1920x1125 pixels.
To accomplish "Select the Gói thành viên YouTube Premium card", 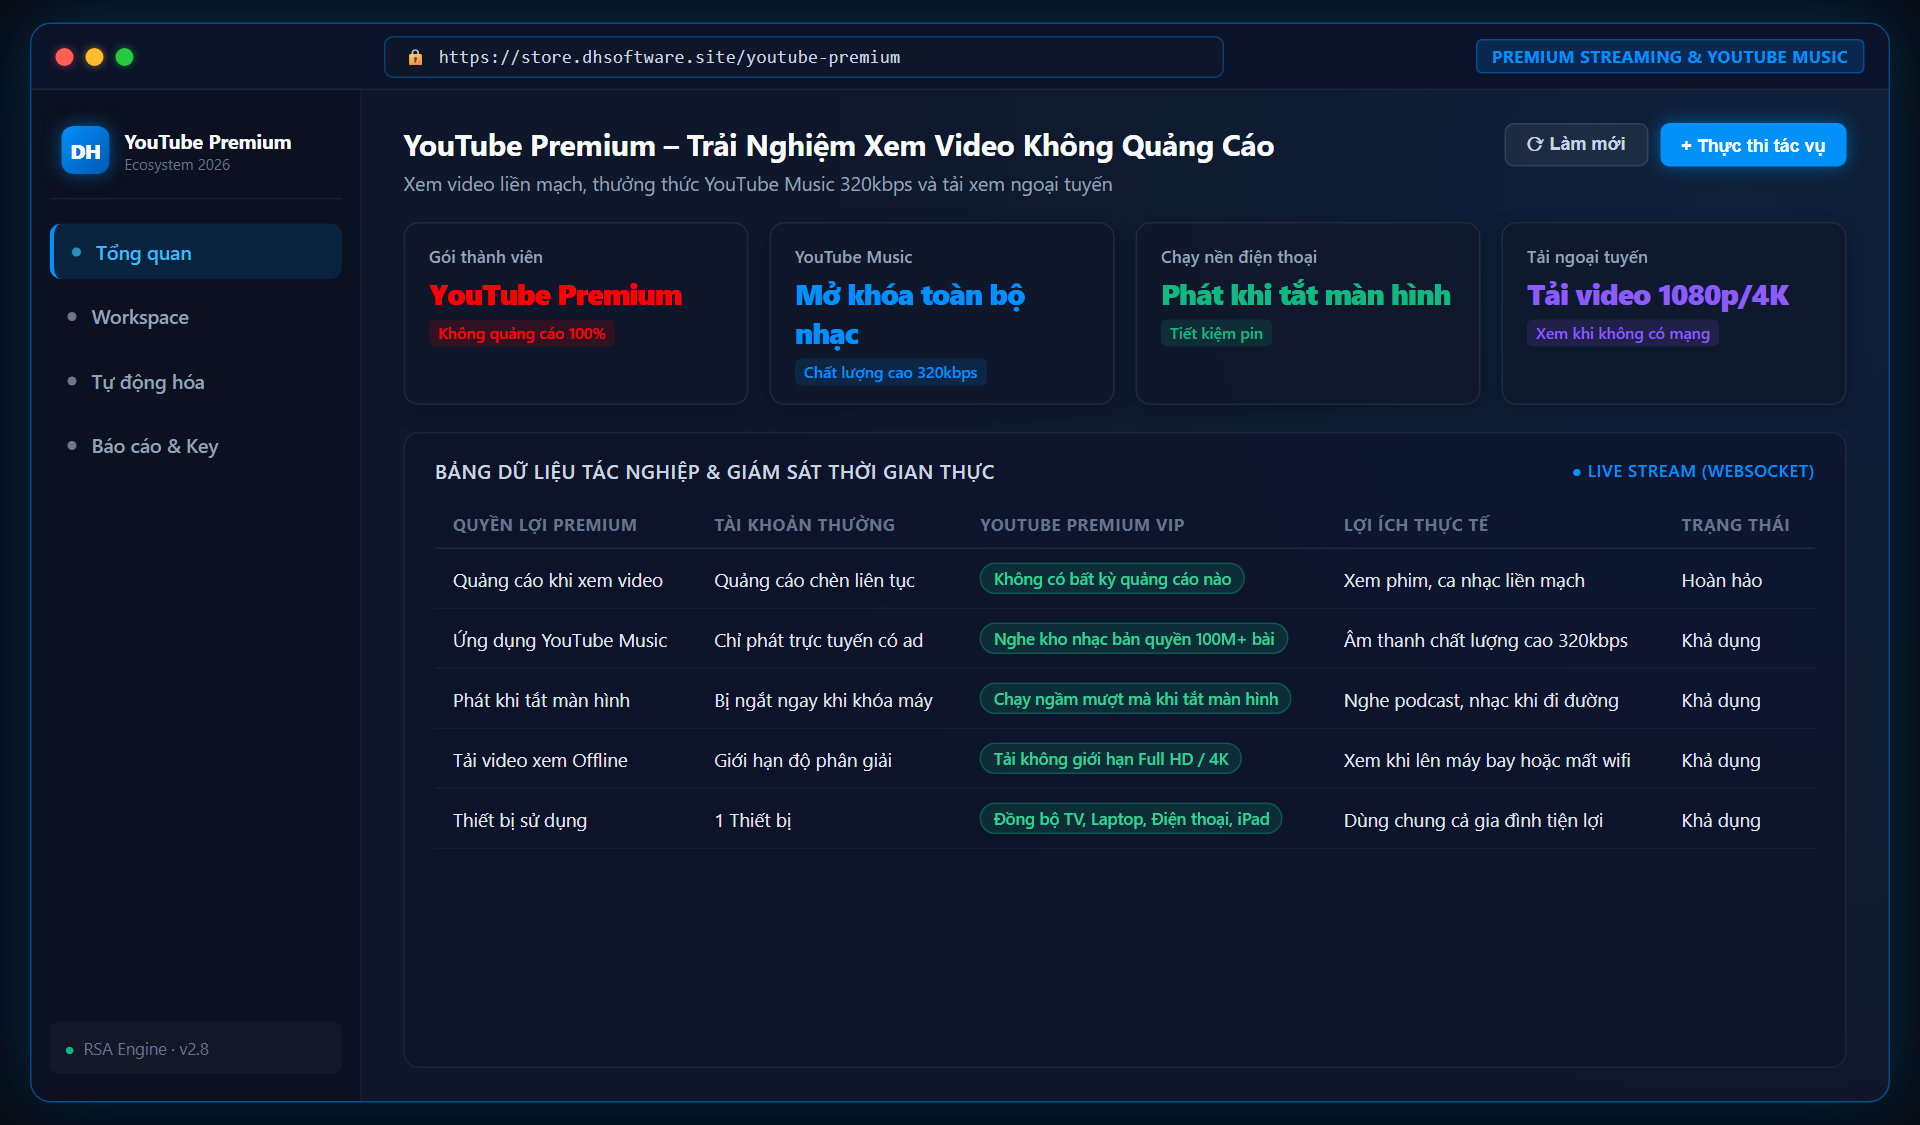I will point(576,313).
